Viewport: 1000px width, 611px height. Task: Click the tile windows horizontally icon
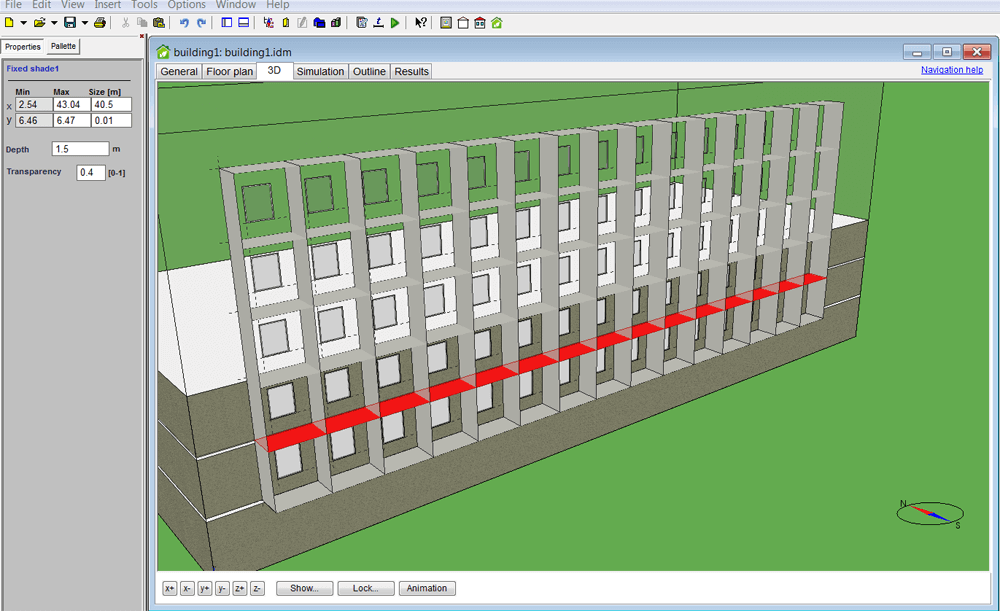[243, 22]
